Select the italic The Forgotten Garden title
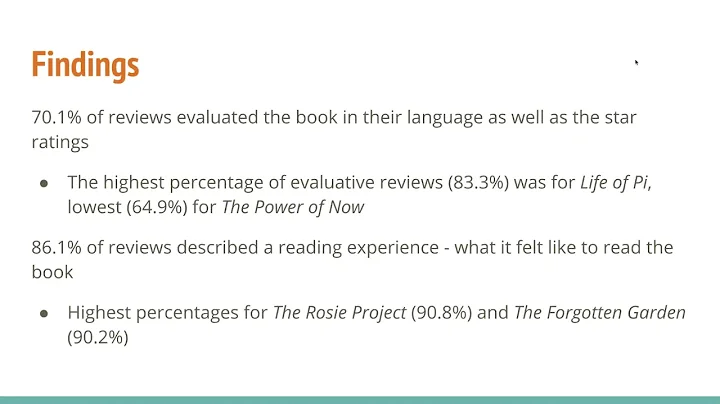This screenshot has width=720, height=404. pyautogui.click(x=600, y=313)
